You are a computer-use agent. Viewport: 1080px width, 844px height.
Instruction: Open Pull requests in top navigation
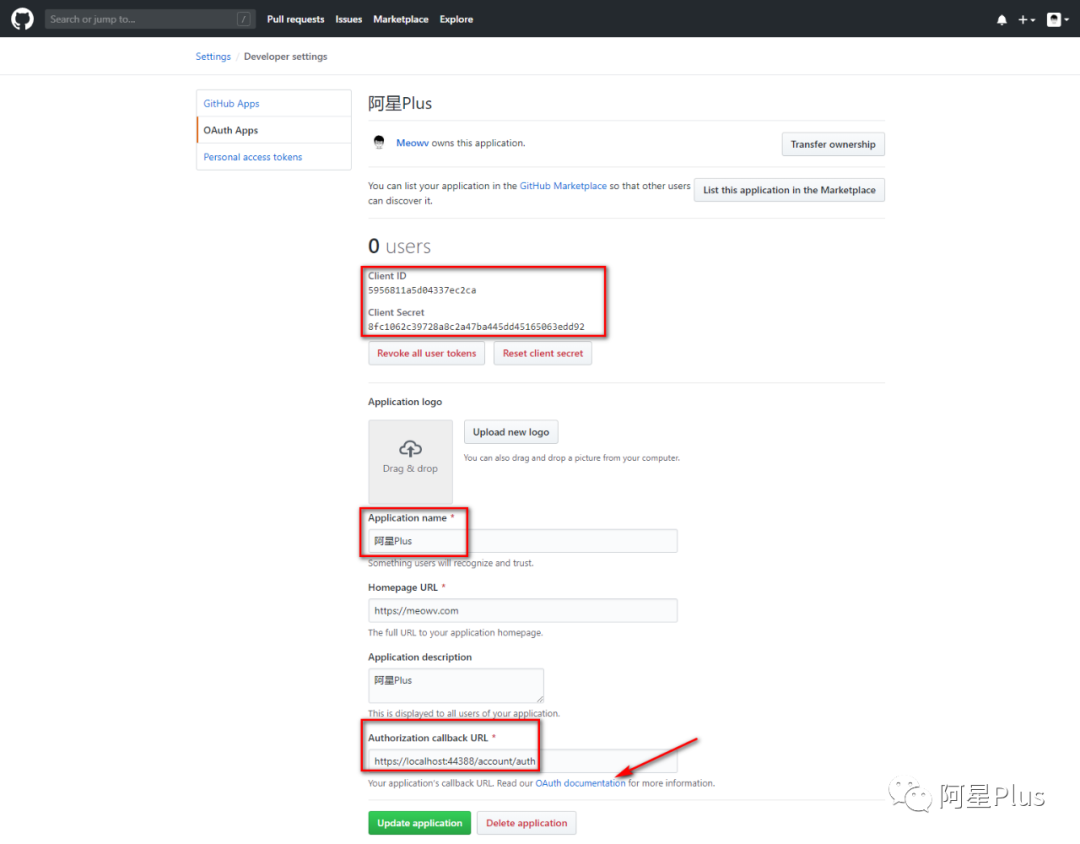pos(295,19)
